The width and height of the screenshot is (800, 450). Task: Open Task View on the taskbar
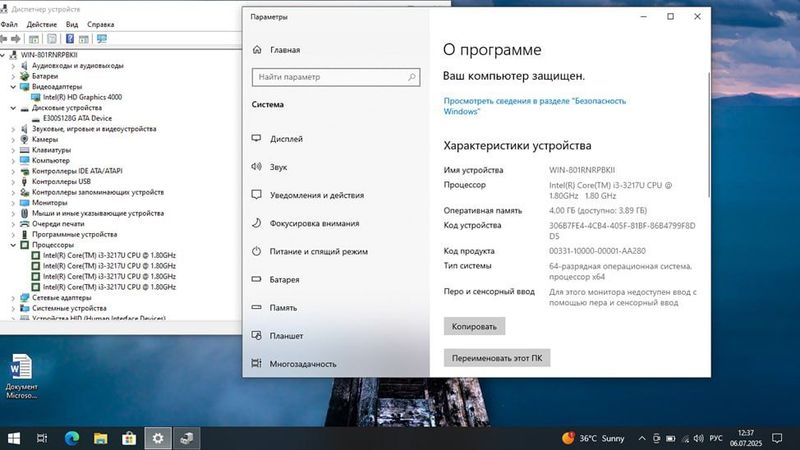[x=42, y=438]
